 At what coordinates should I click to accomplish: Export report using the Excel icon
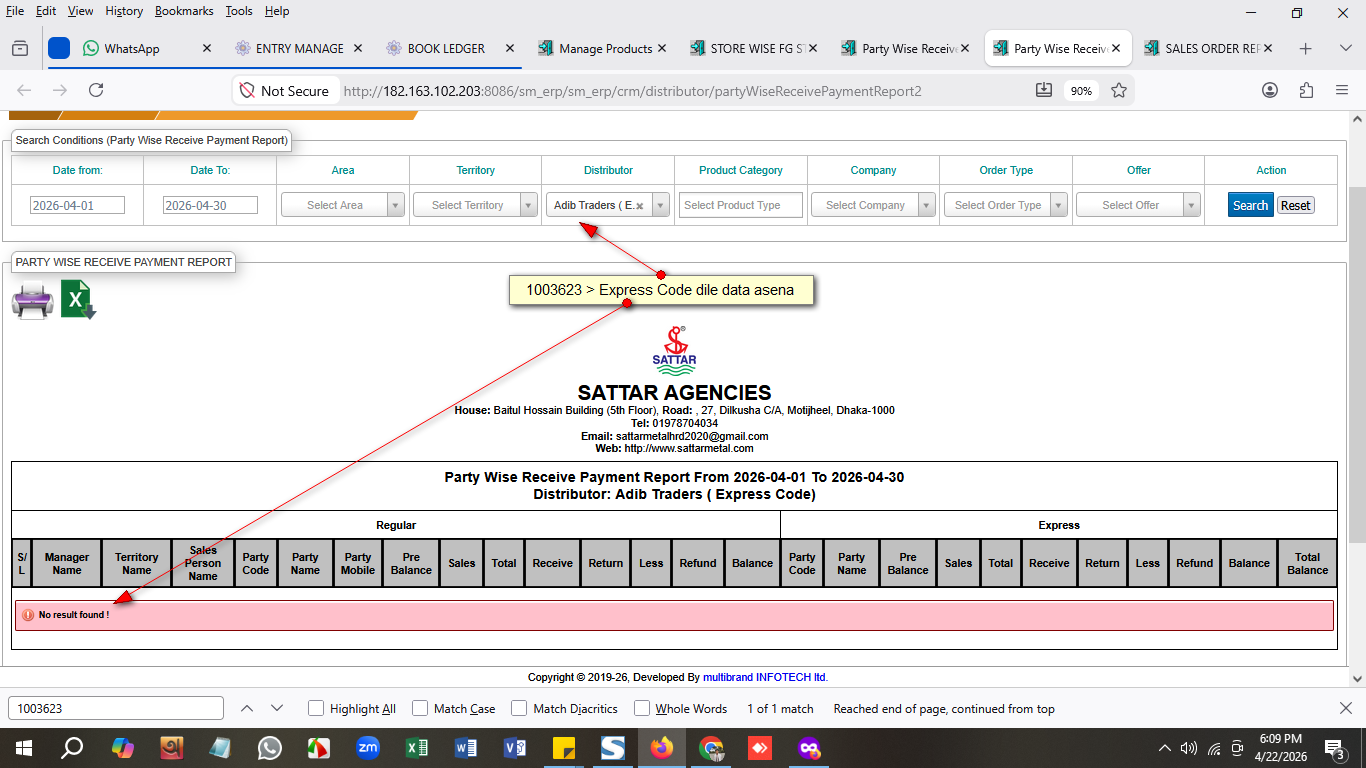click(x=78, y=300)
